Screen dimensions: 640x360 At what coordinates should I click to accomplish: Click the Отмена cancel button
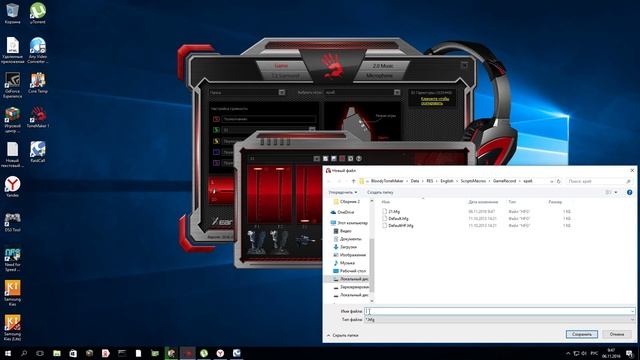(617, 334)
